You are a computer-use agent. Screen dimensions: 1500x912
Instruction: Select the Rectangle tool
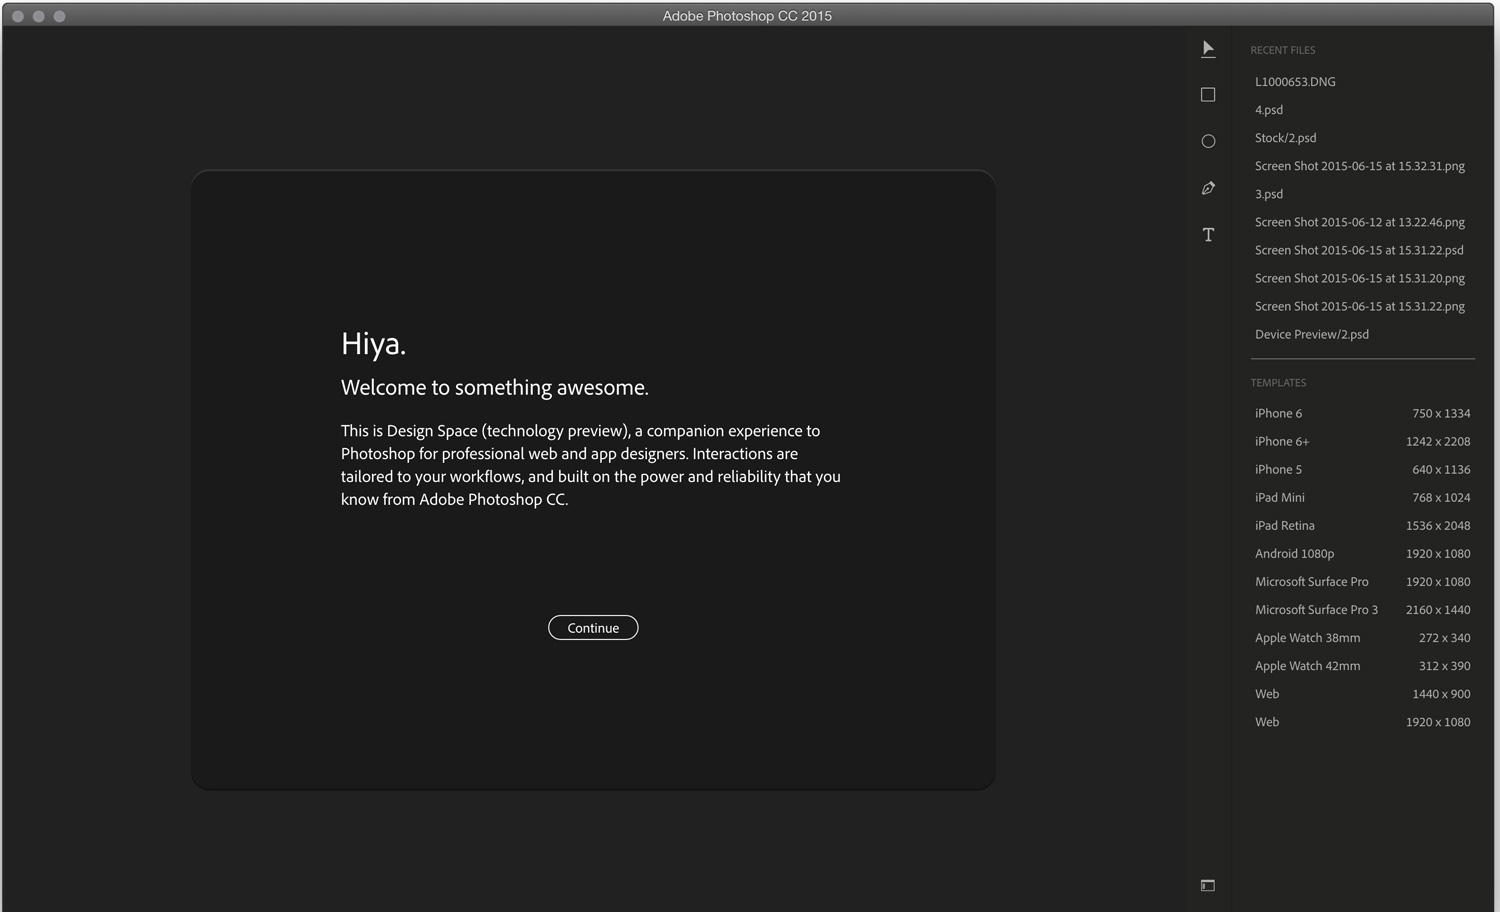click(1208, 94)
